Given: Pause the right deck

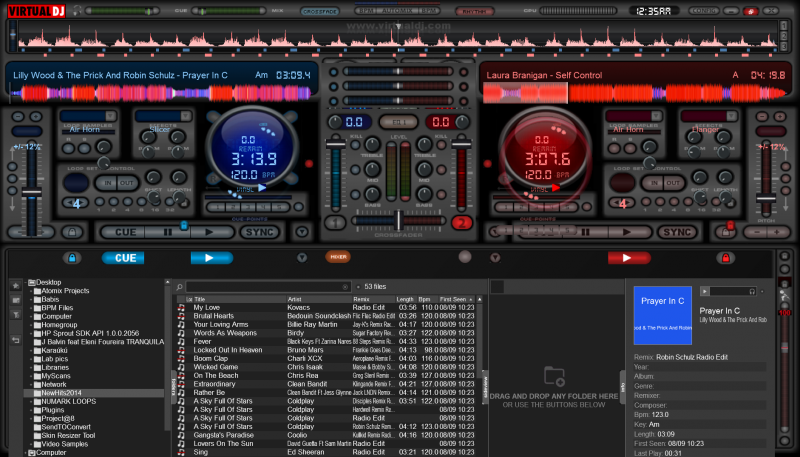Looking at the screenshot, I should (586, 232).
